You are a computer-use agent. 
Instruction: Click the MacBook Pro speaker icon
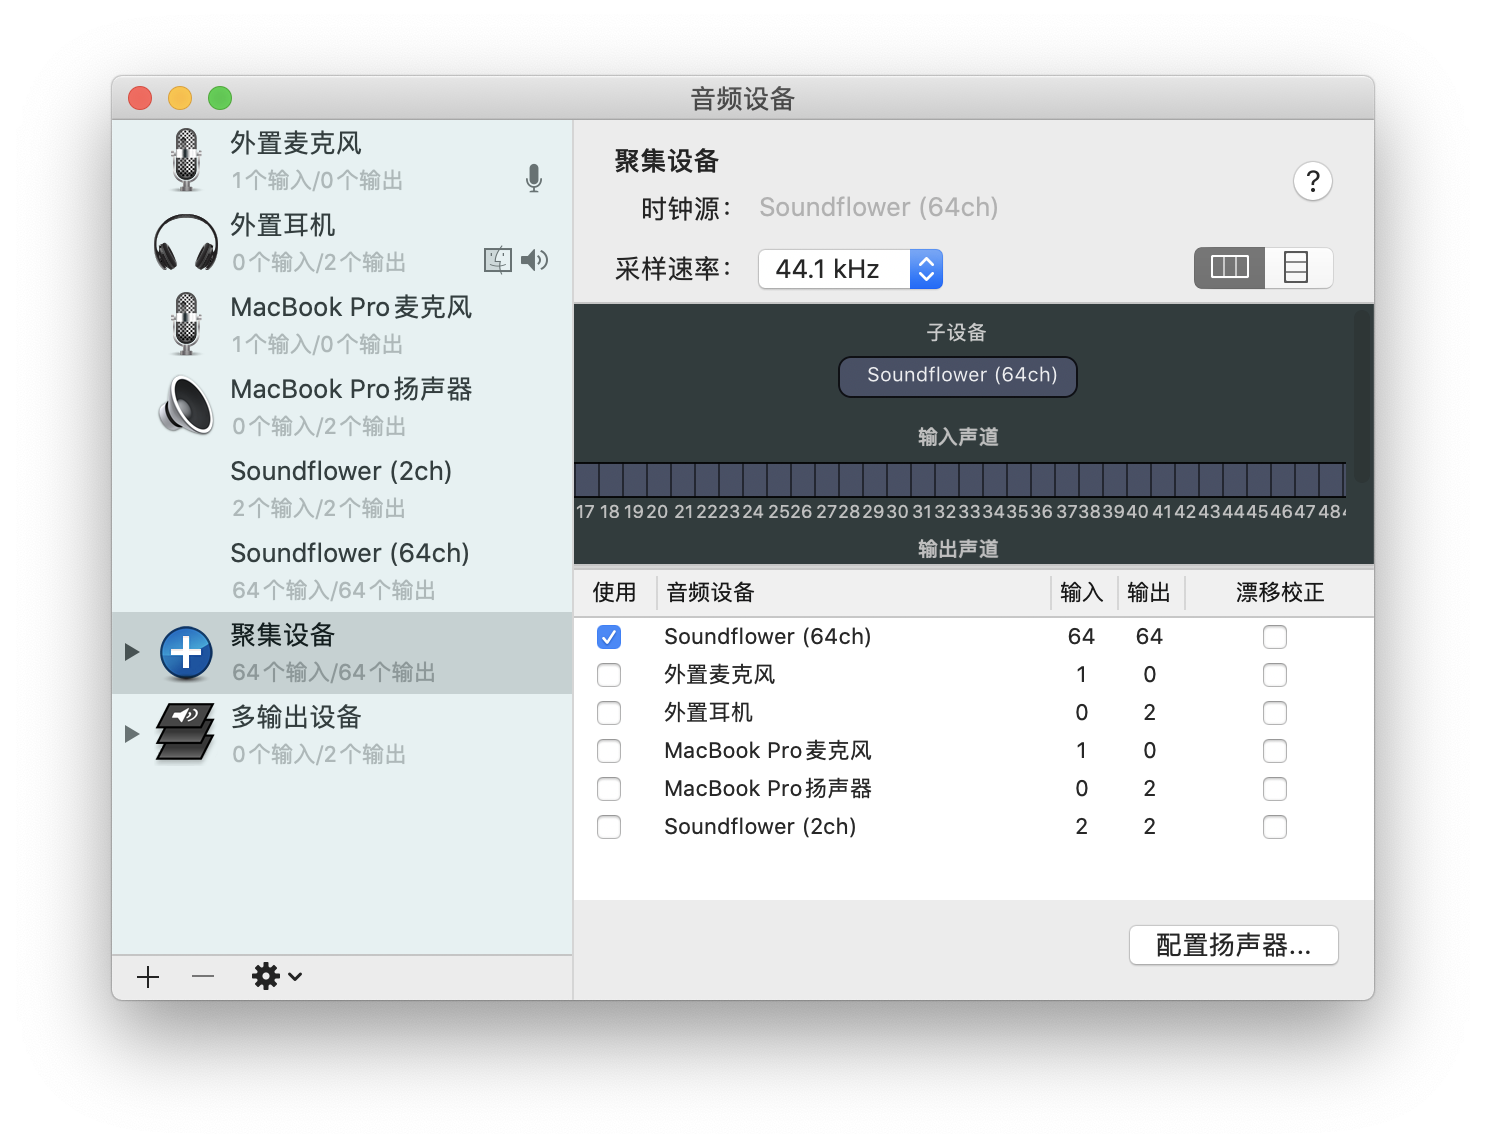click(x=186, y=406)
